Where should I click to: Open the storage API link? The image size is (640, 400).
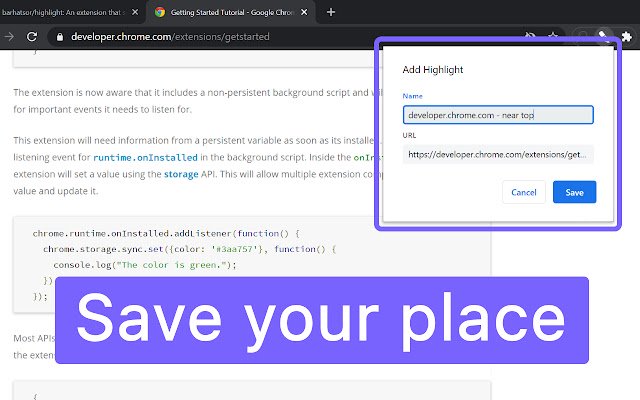181,174
